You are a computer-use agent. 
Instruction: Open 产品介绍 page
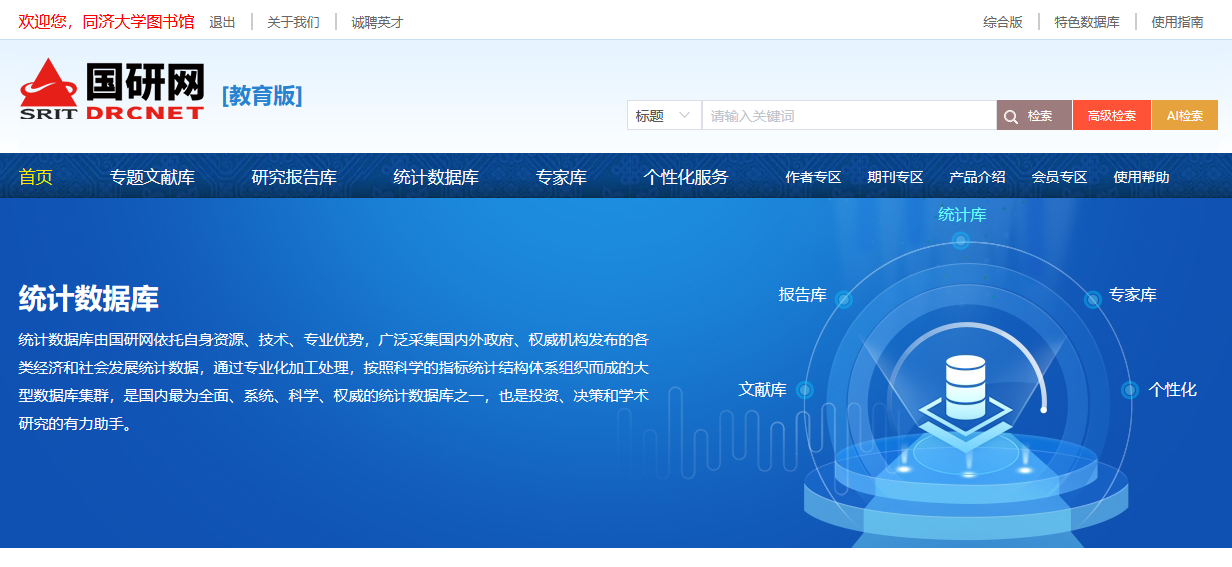(x=977, y=177)
